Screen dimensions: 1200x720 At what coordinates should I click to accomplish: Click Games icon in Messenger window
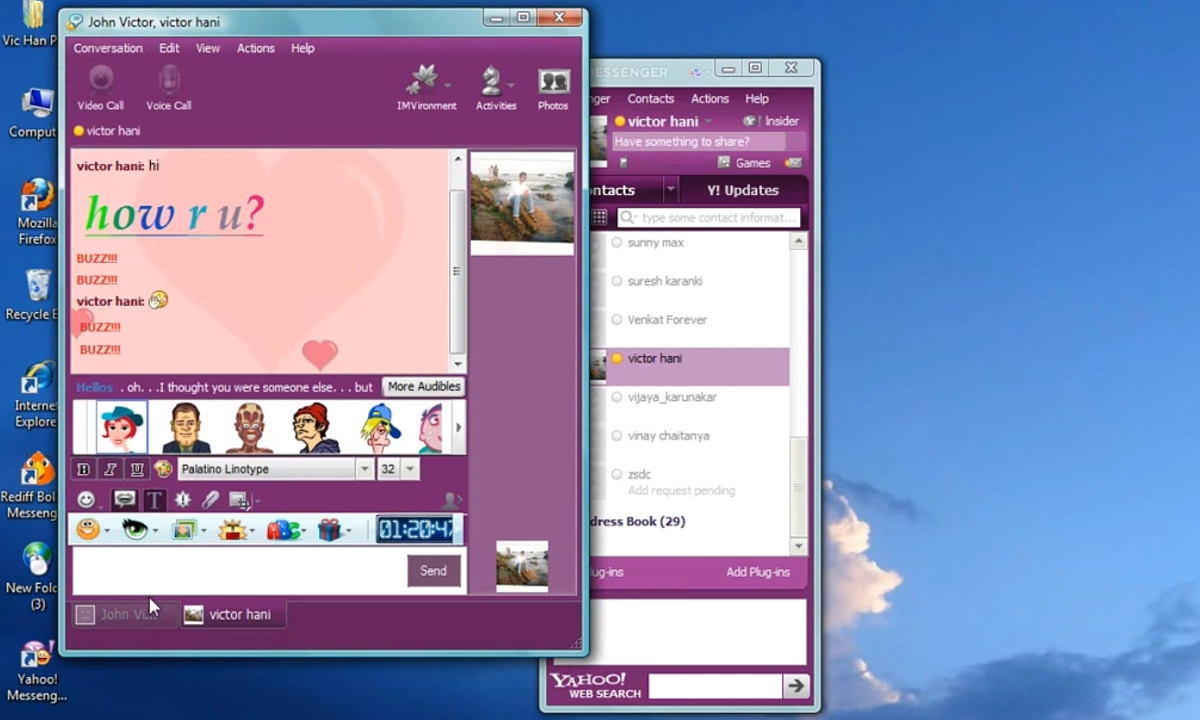724,163
